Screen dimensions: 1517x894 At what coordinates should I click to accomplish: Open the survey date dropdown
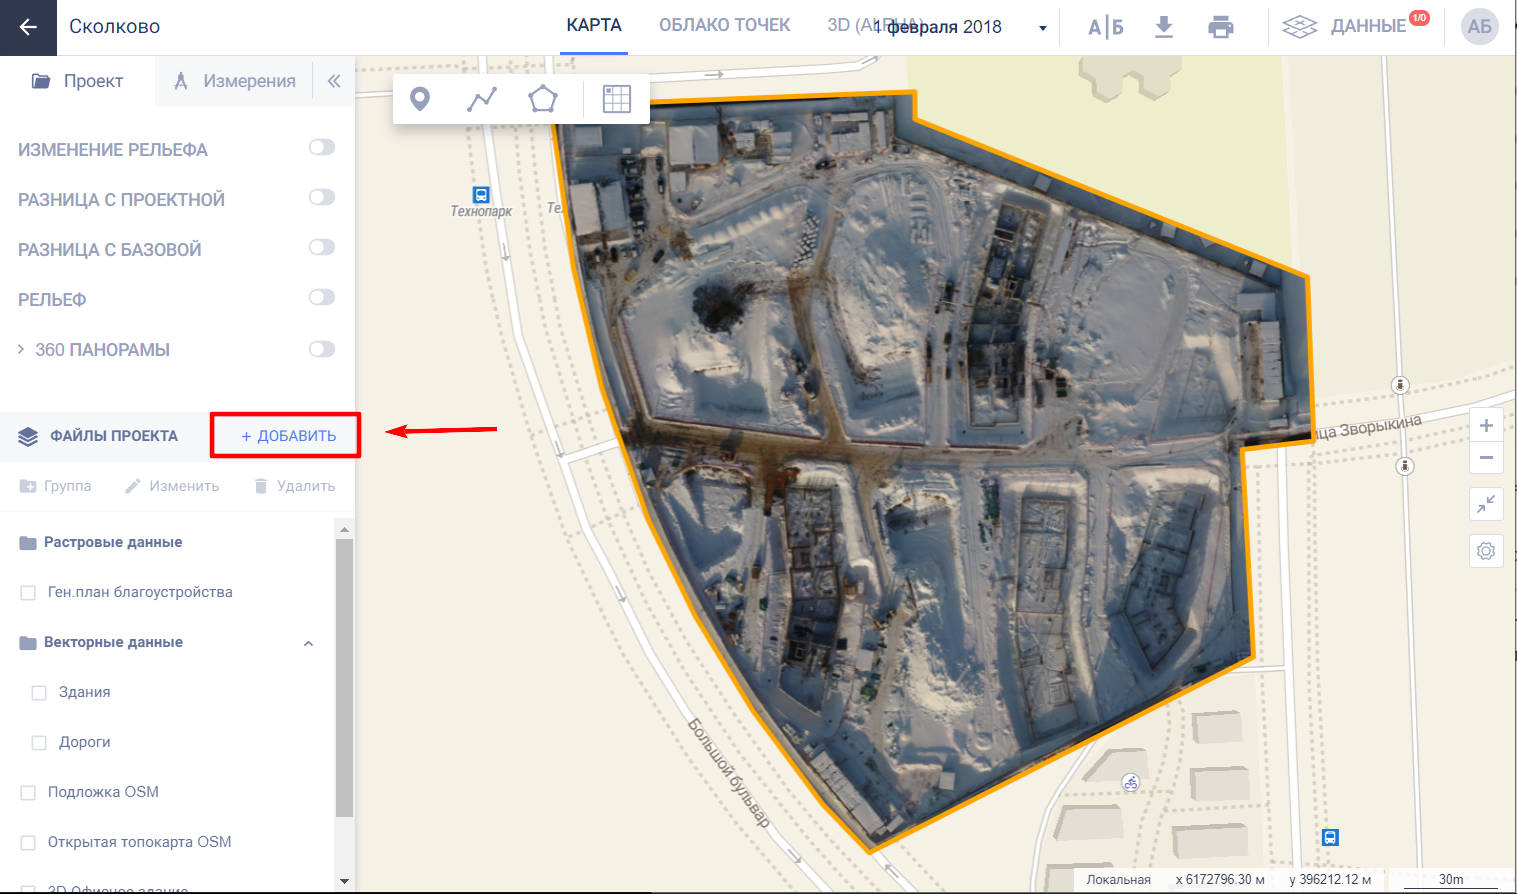(1042, 28)
